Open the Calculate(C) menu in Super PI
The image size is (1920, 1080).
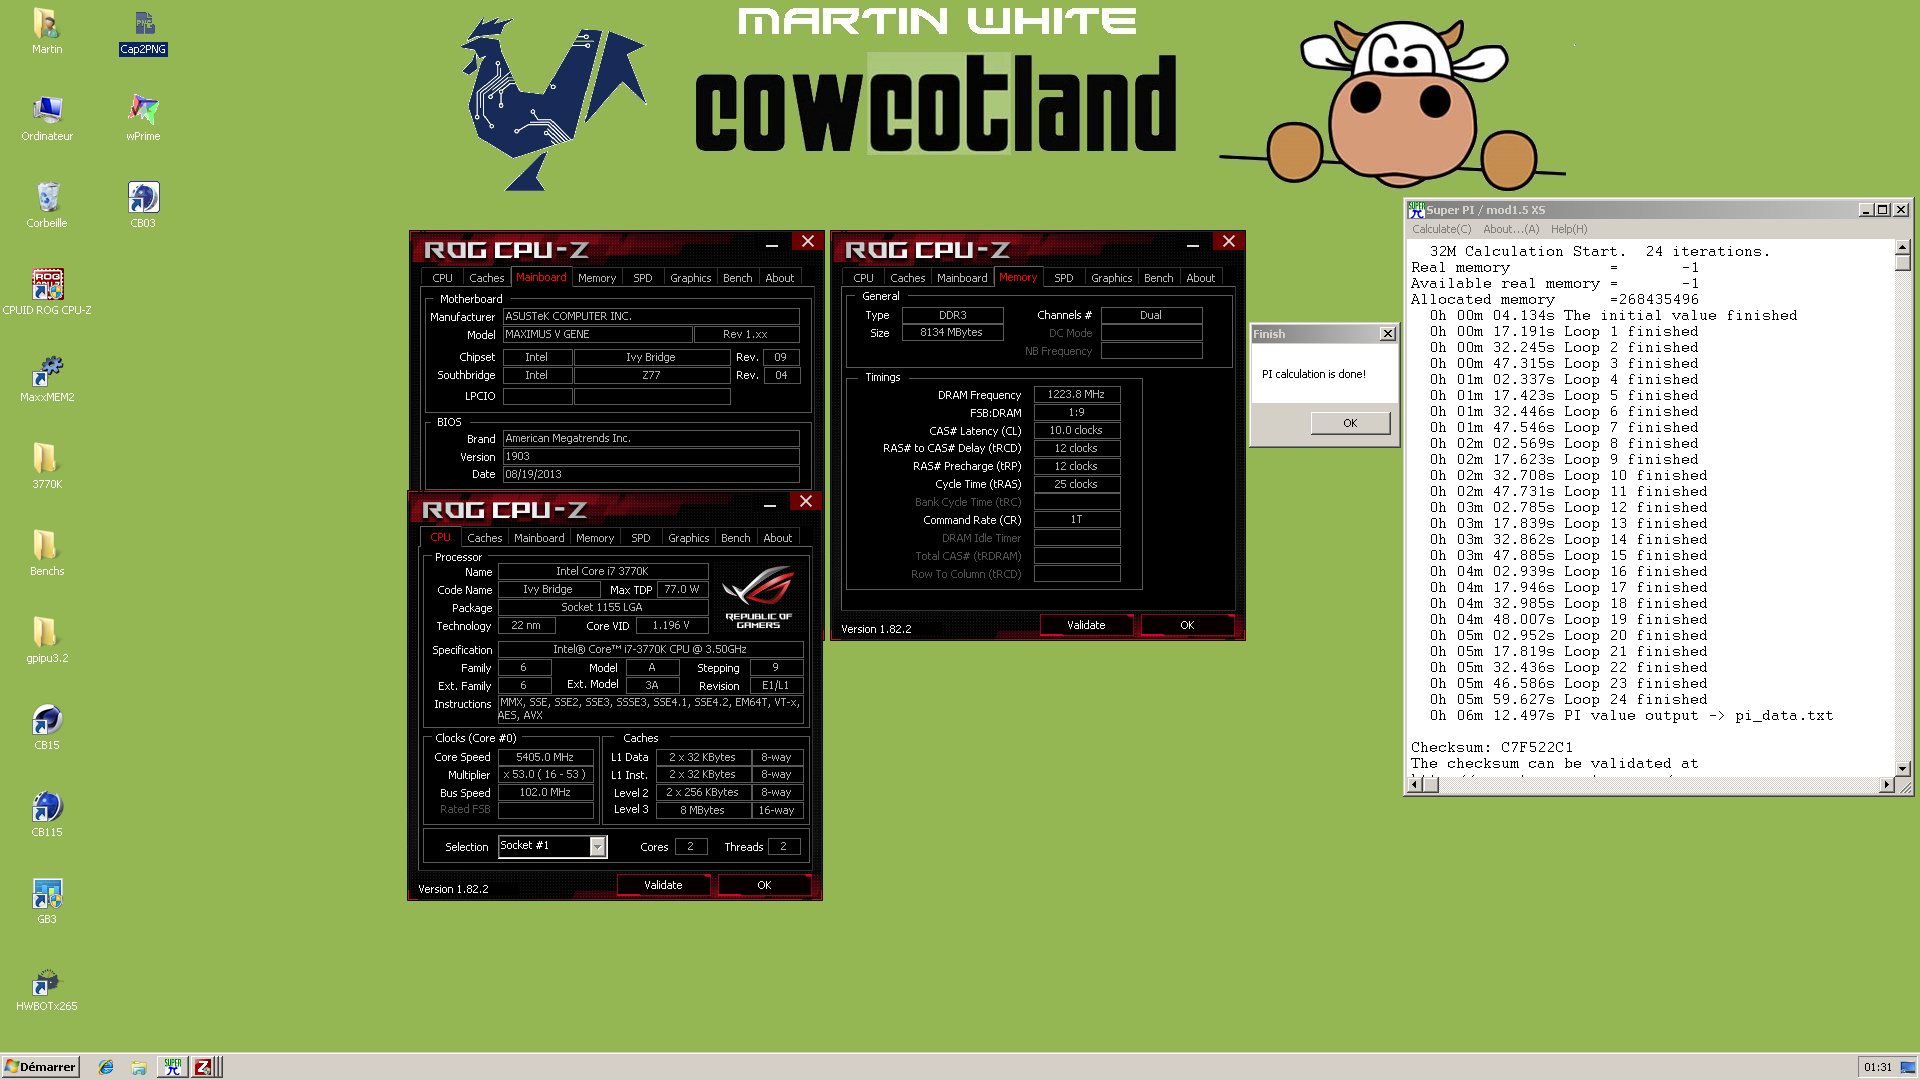[1441, 229]
